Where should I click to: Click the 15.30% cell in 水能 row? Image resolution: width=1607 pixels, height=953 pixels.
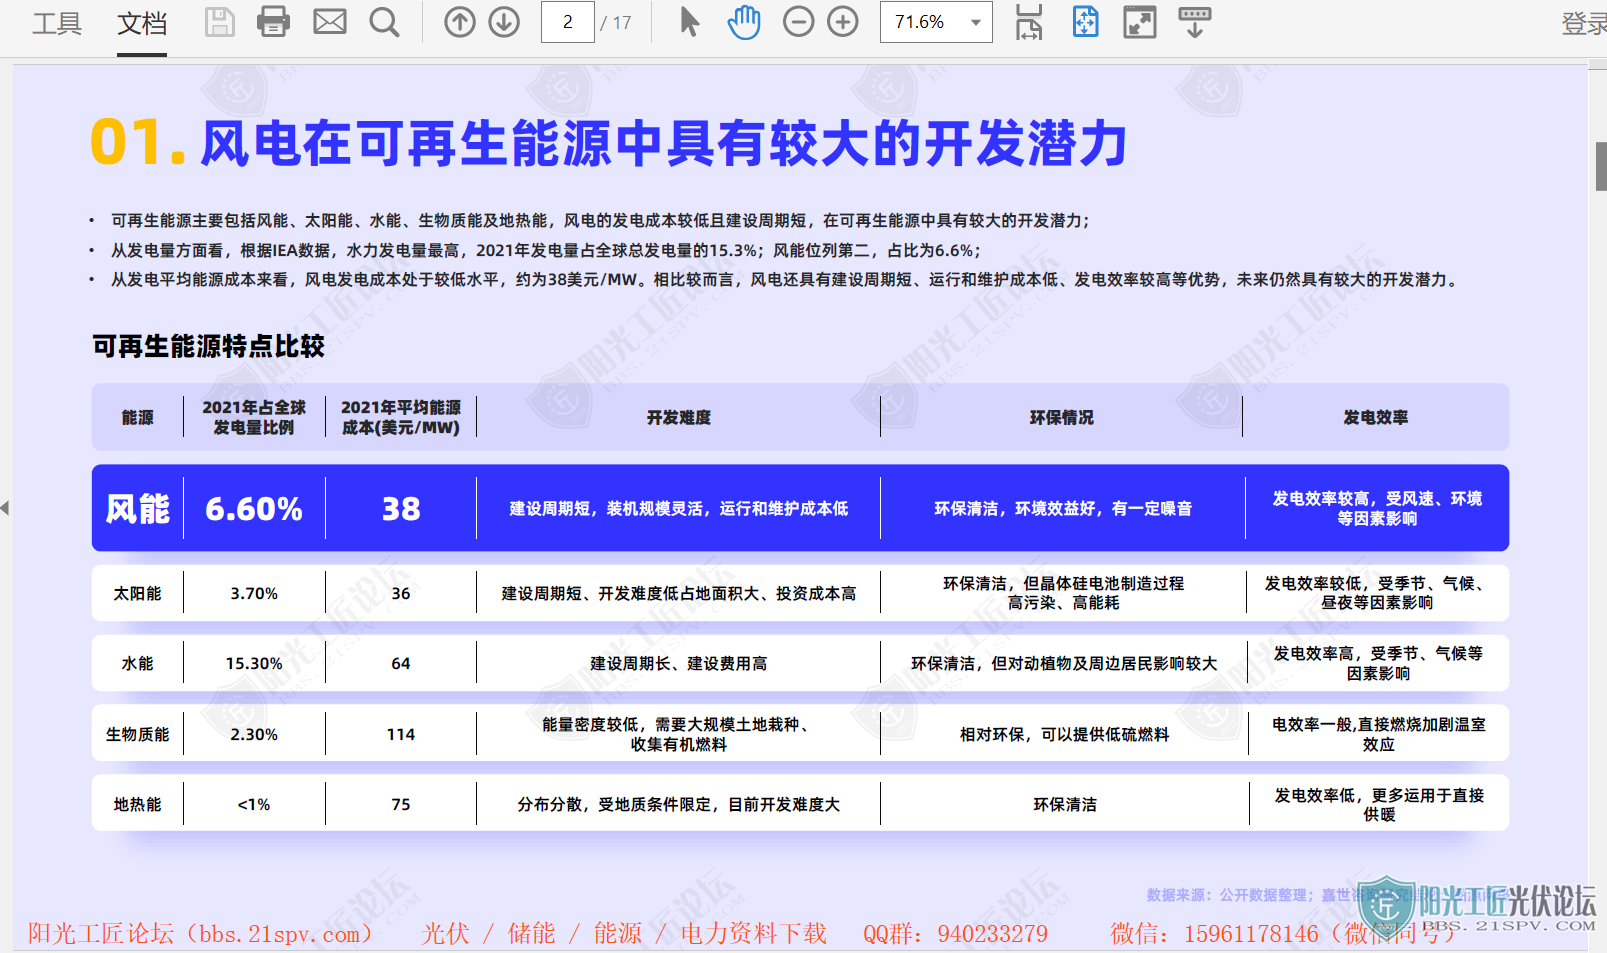pos(254,664)
